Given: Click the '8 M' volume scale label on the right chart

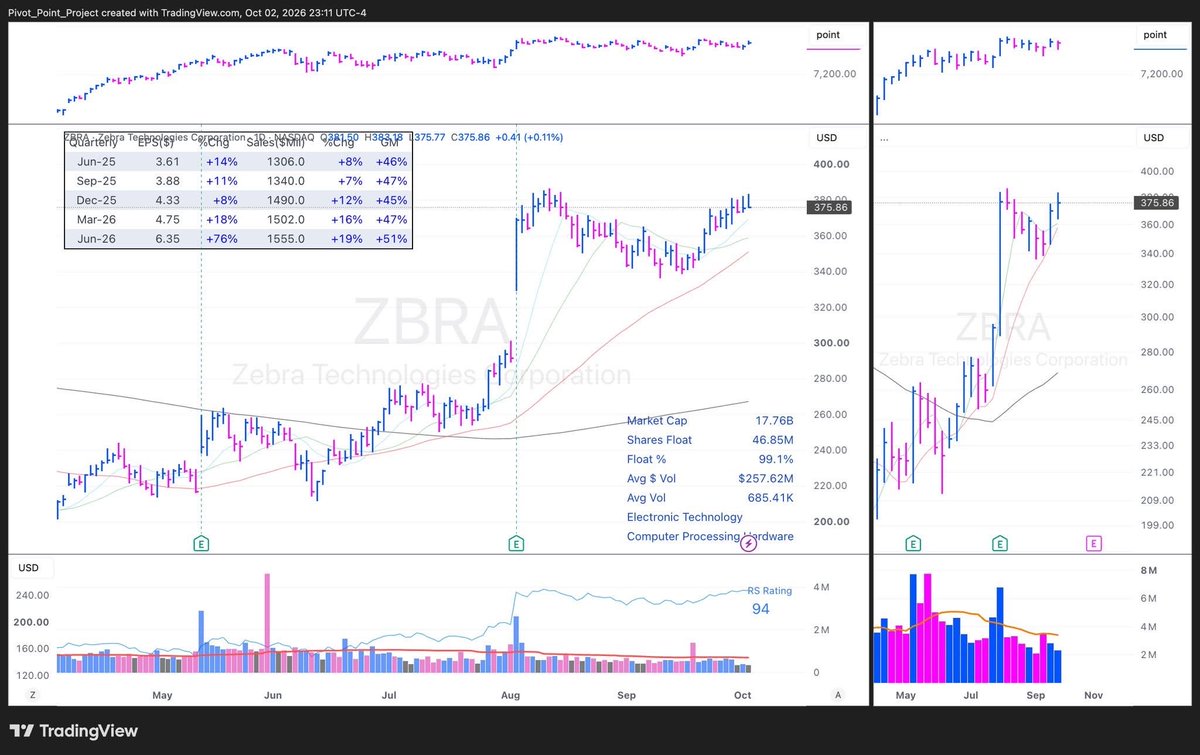Looking at the screenshot, I should coord(1150,571).
